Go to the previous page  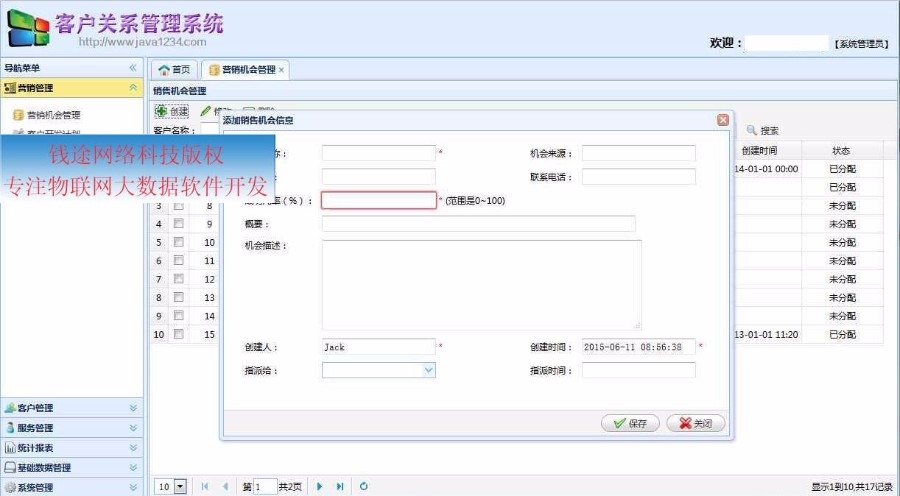(x=225, y=486)
